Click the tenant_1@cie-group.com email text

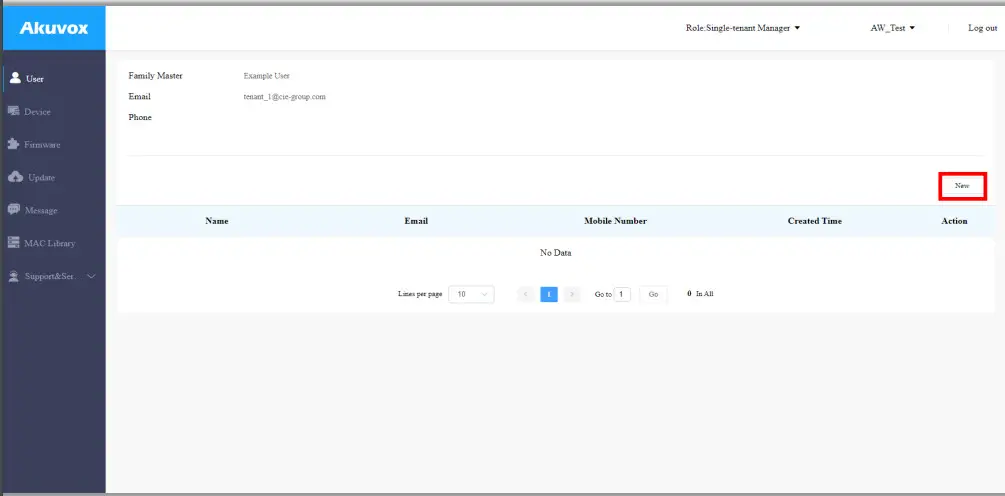point(285,97)
